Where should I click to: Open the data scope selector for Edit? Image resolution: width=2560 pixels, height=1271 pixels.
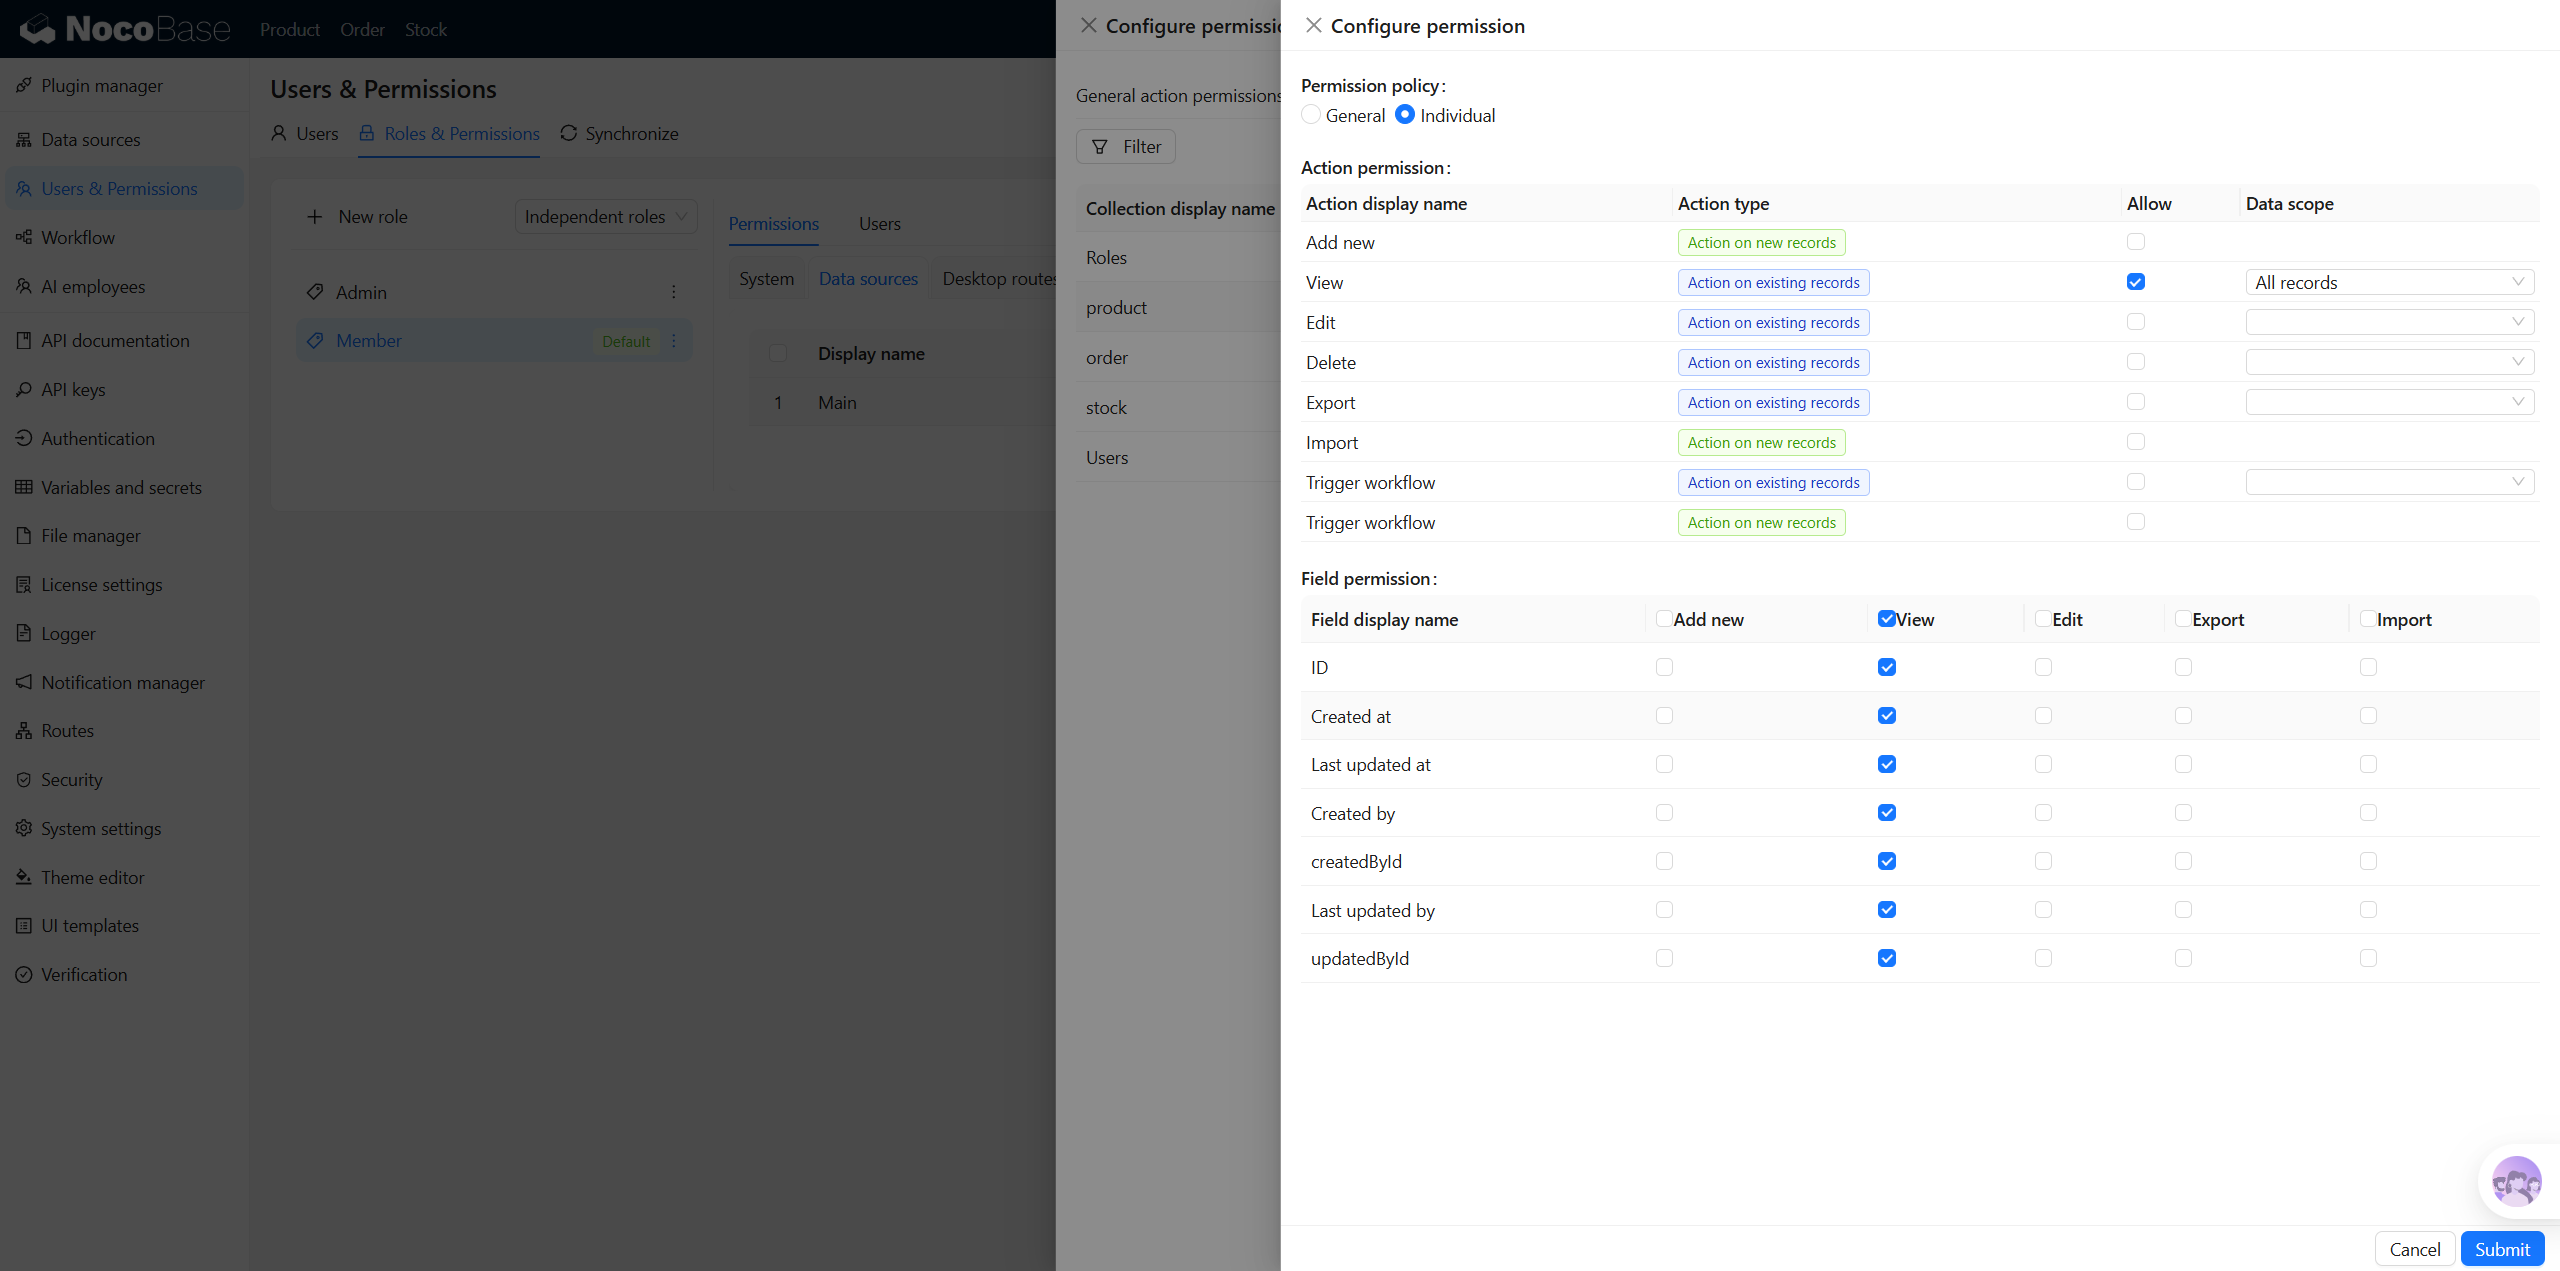pyautogui.click(x=2389, y=322)
